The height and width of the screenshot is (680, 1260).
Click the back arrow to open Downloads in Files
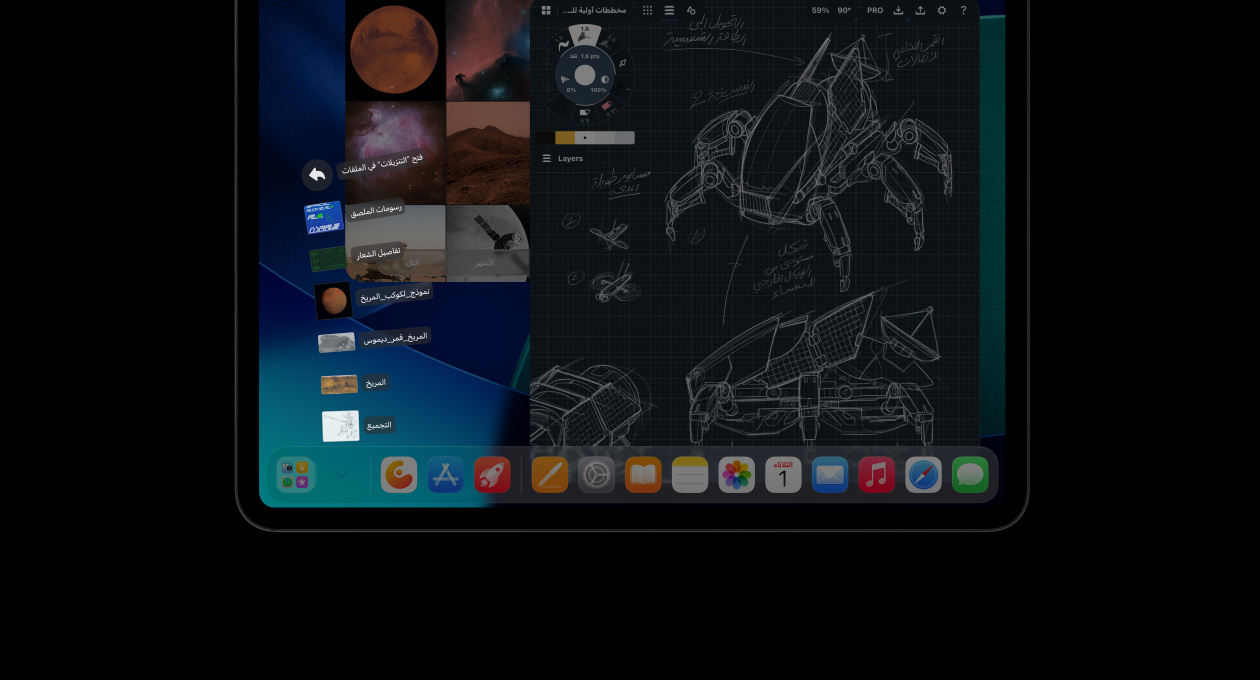(x=317, y=175)
